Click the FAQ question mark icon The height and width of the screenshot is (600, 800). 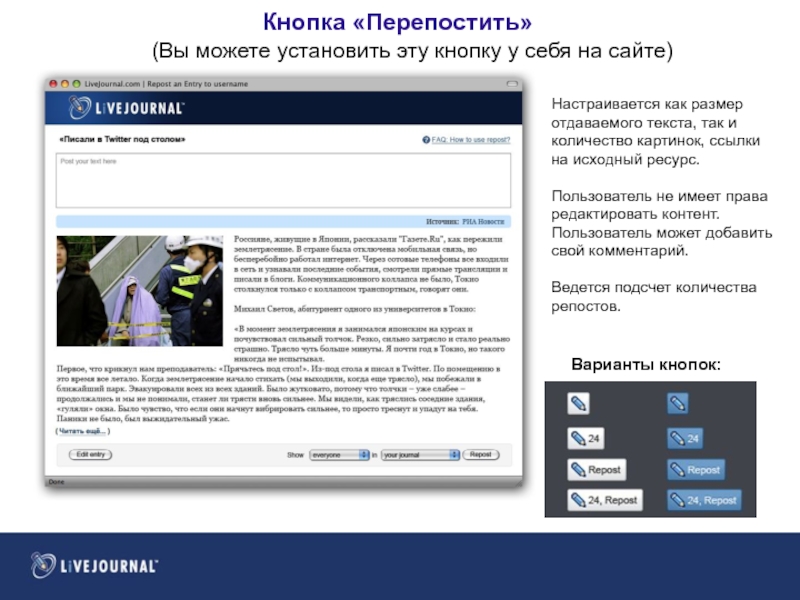(x=426, y=140)
